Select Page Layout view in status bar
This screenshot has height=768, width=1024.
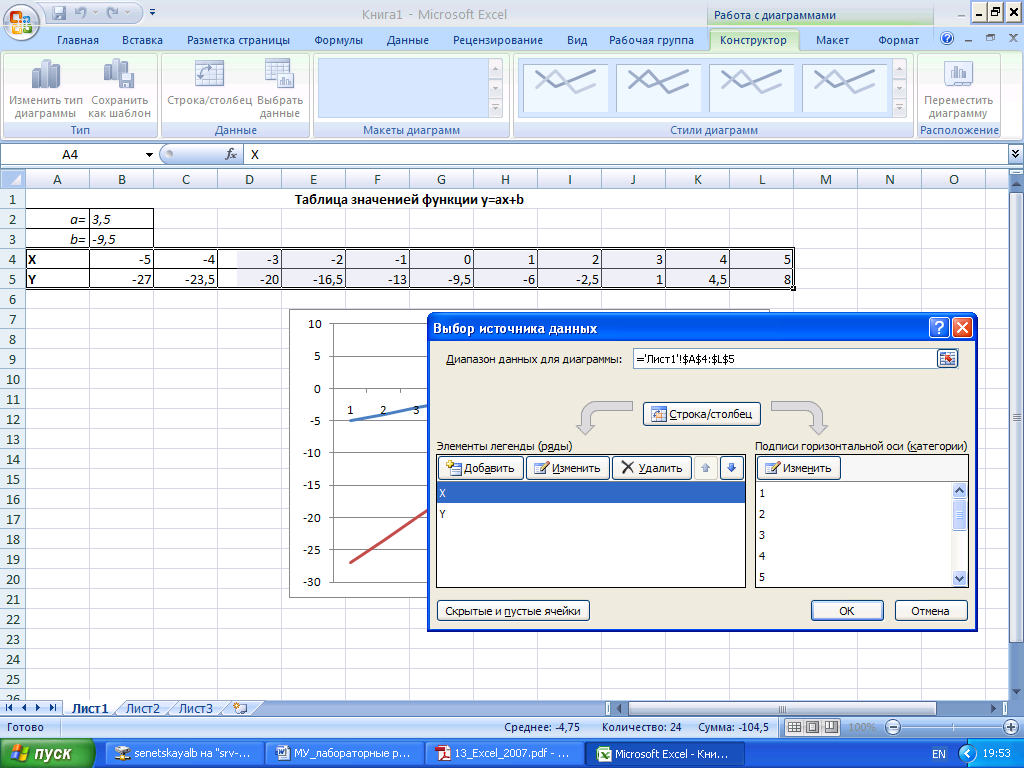coord(812,727)
